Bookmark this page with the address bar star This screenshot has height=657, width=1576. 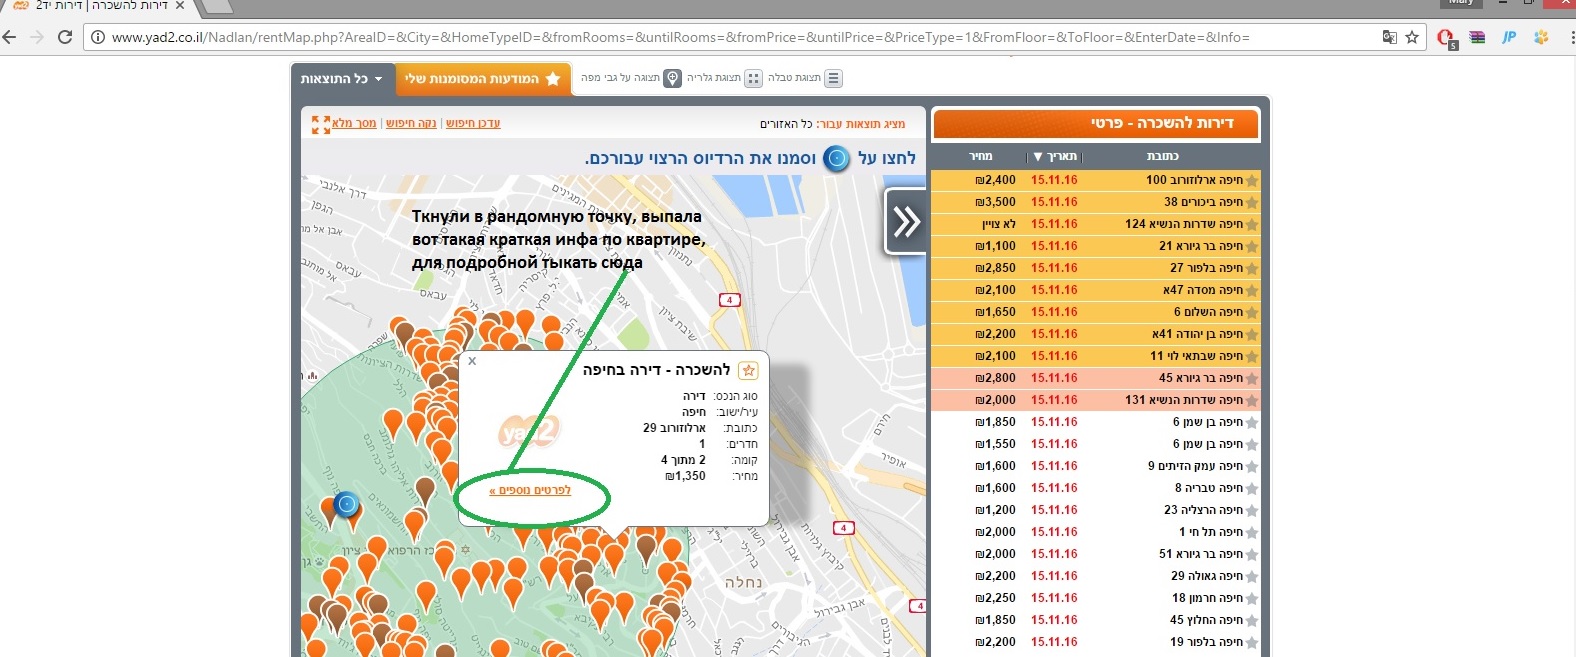coord(1412,37)
